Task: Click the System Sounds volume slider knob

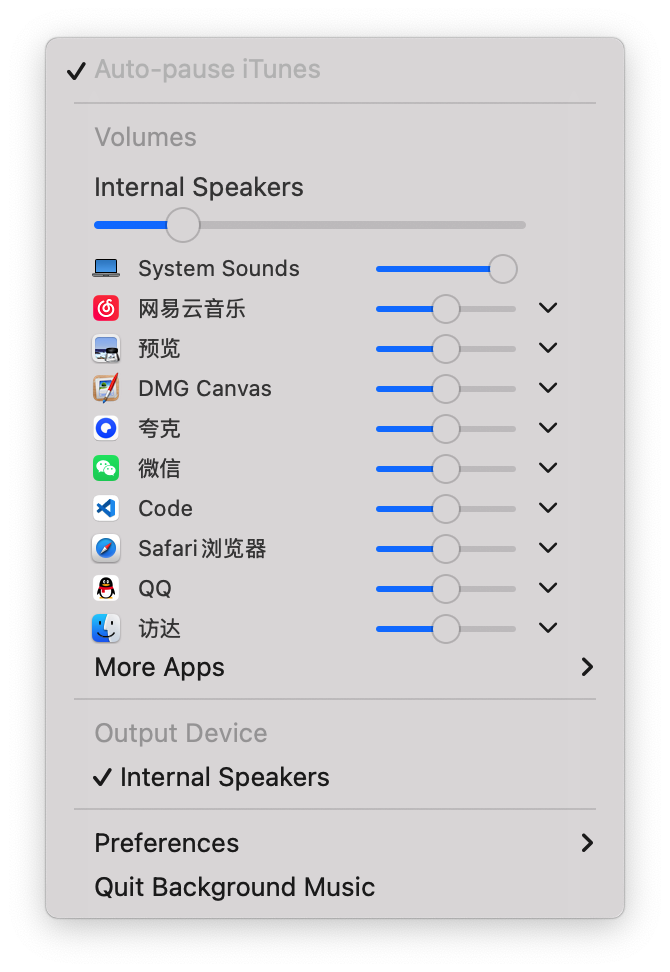Action: click(x=503, y=269)
